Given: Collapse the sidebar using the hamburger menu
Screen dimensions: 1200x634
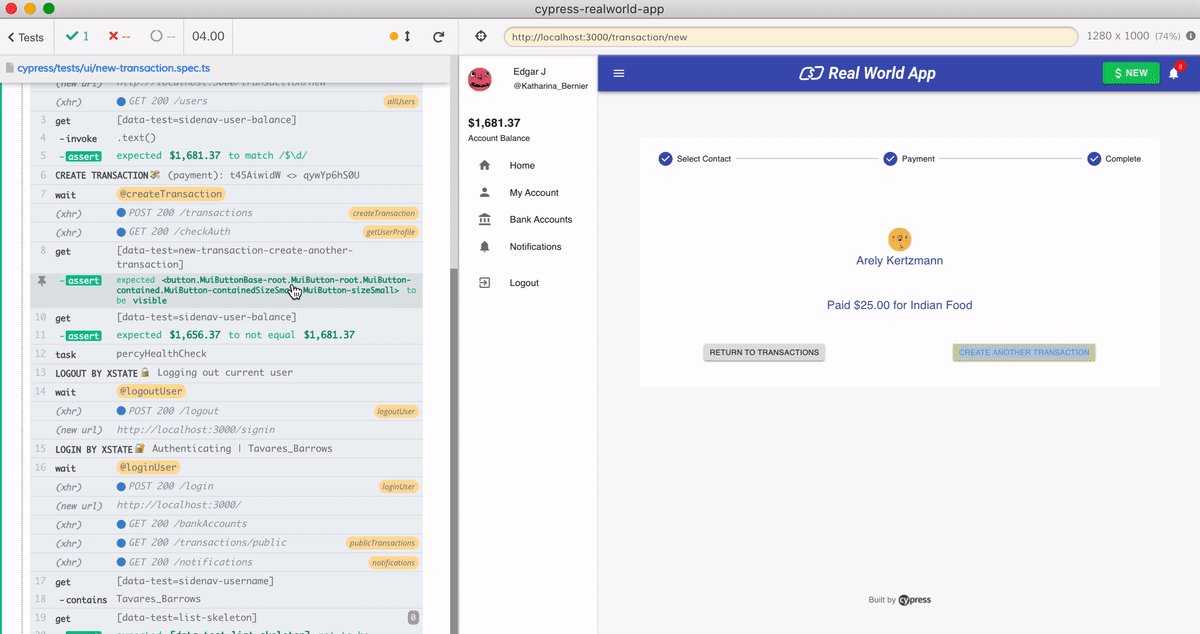Looking at the screenshot, I should pyautogui.click(x=618, y=73).
